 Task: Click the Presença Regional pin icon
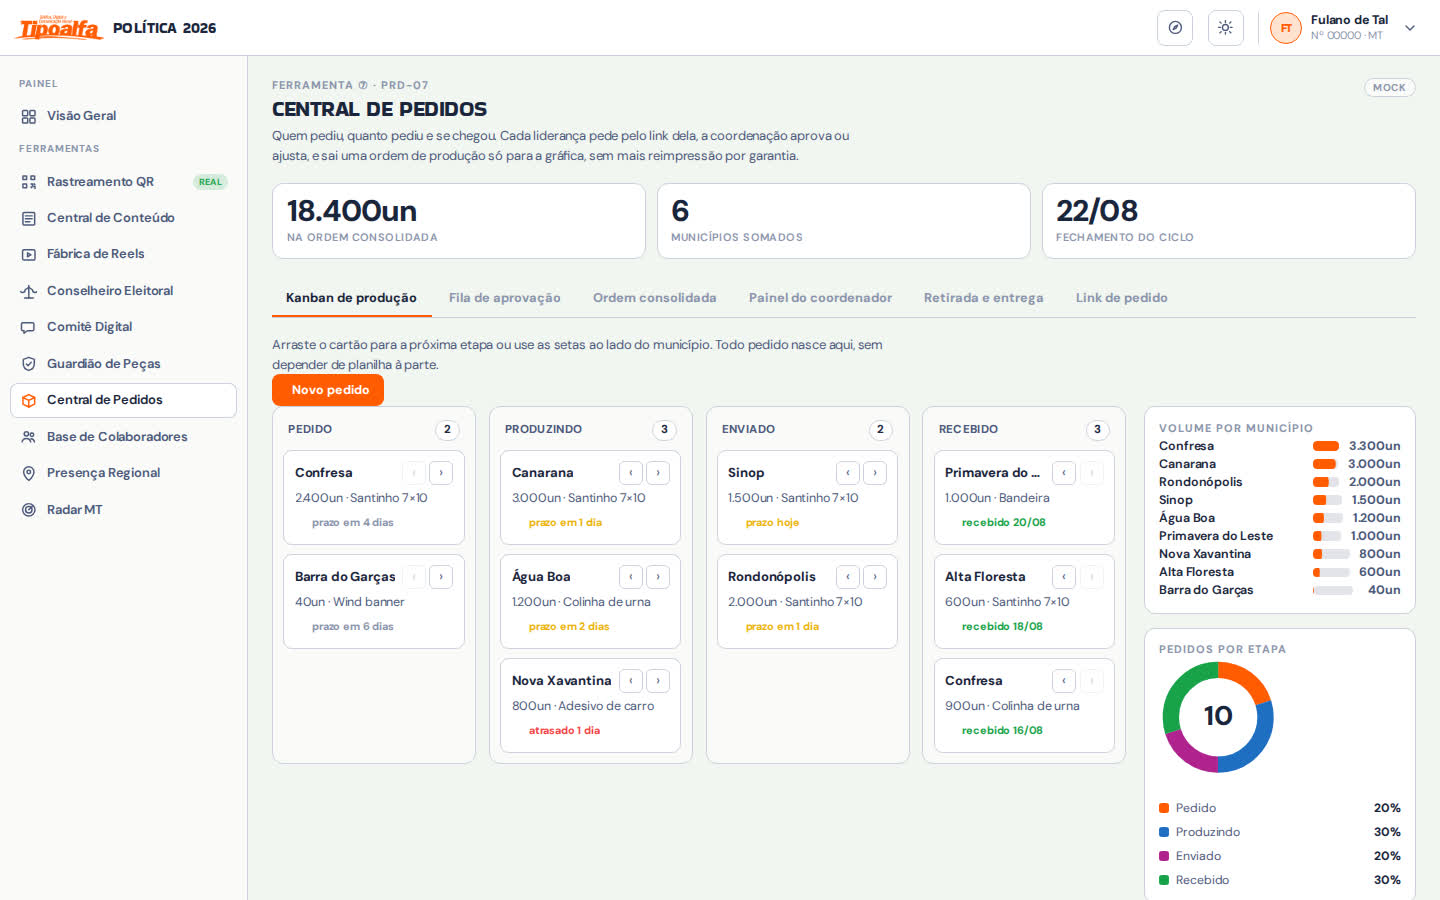click(x=29, y=473)
